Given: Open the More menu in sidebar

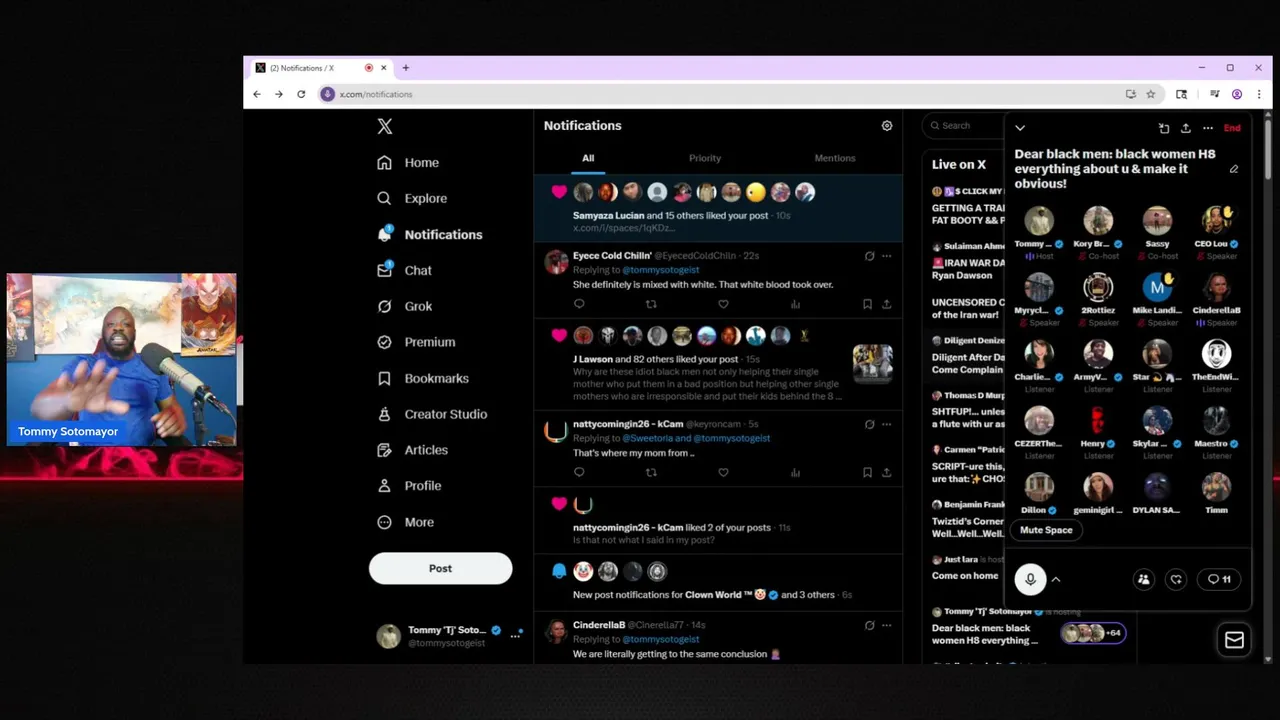Looking at the screenshot, I should (x=406, y=522).
